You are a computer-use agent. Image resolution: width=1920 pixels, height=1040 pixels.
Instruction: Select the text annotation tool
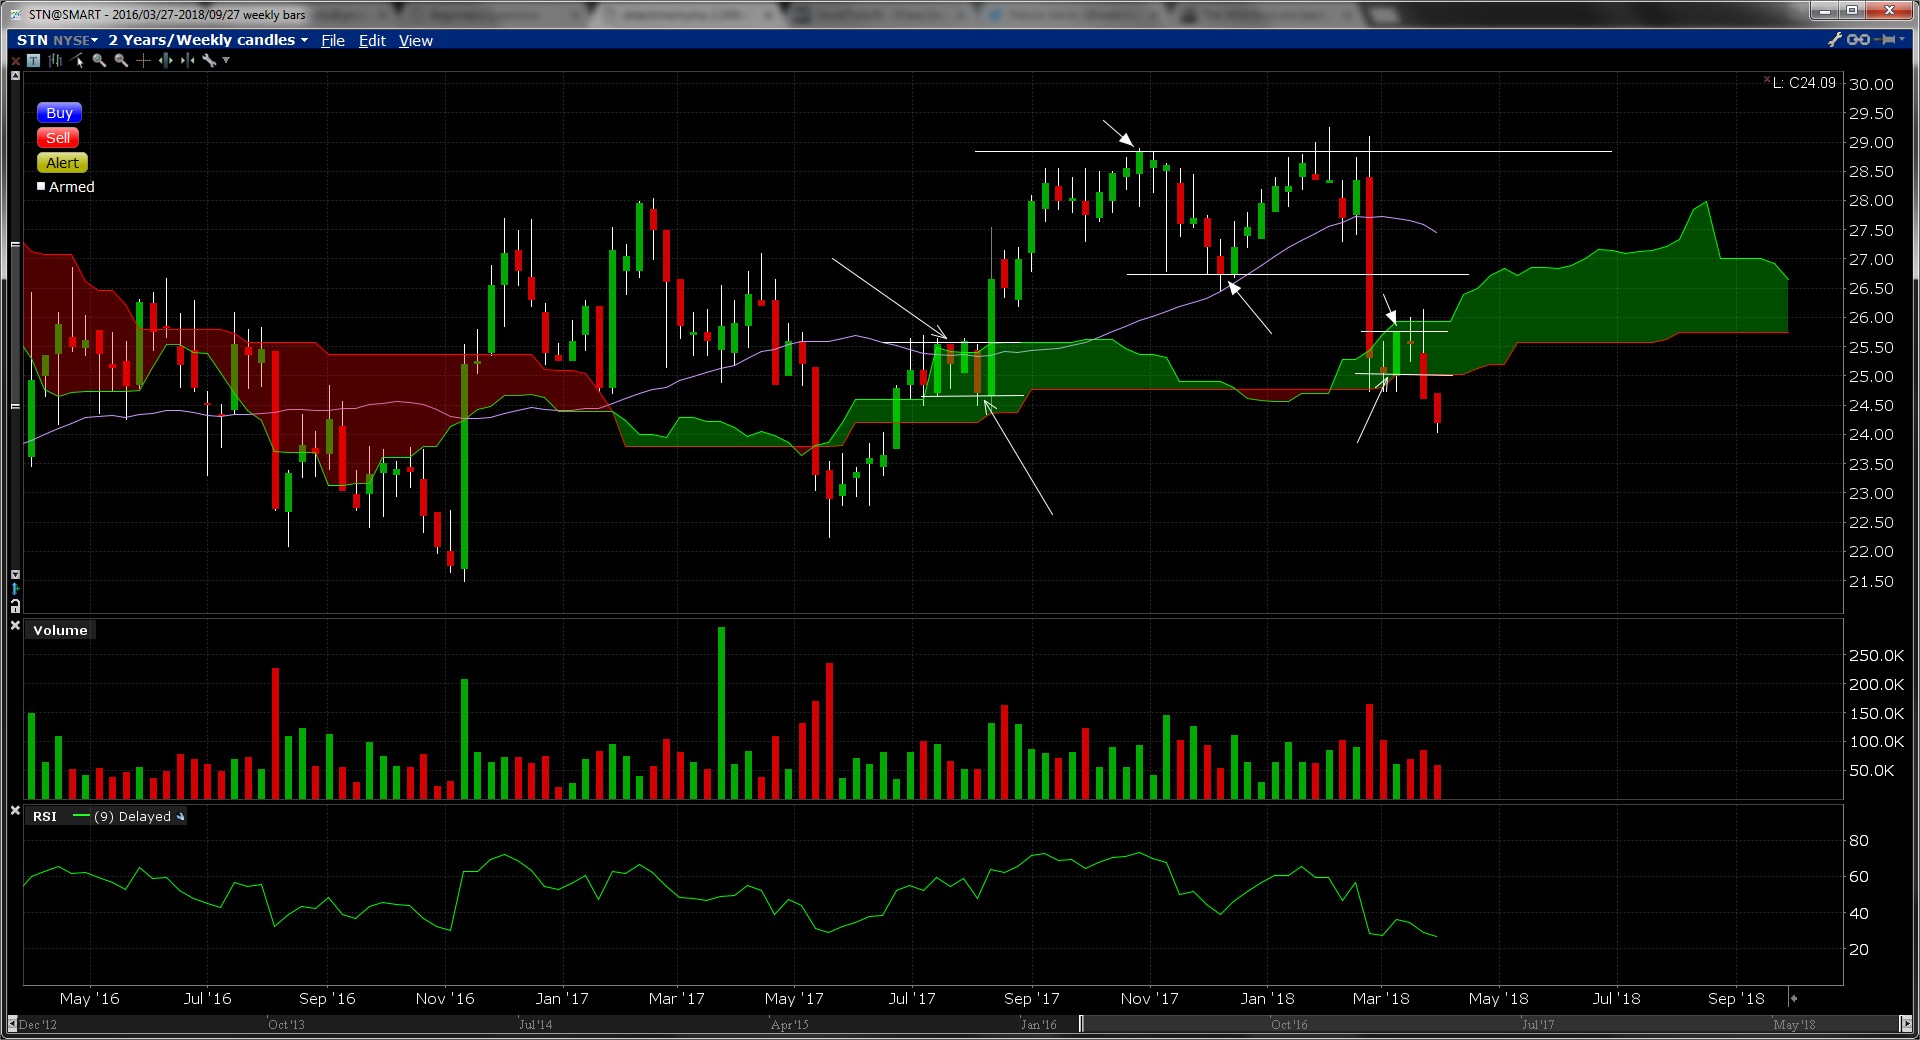coord(33,61)
